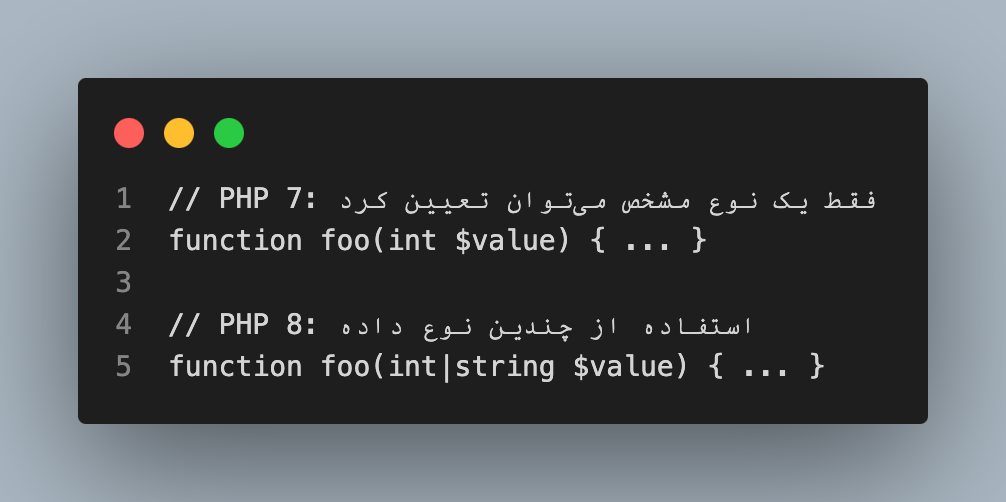
Task: Click the green maximize dot
Action: [229, 133]
